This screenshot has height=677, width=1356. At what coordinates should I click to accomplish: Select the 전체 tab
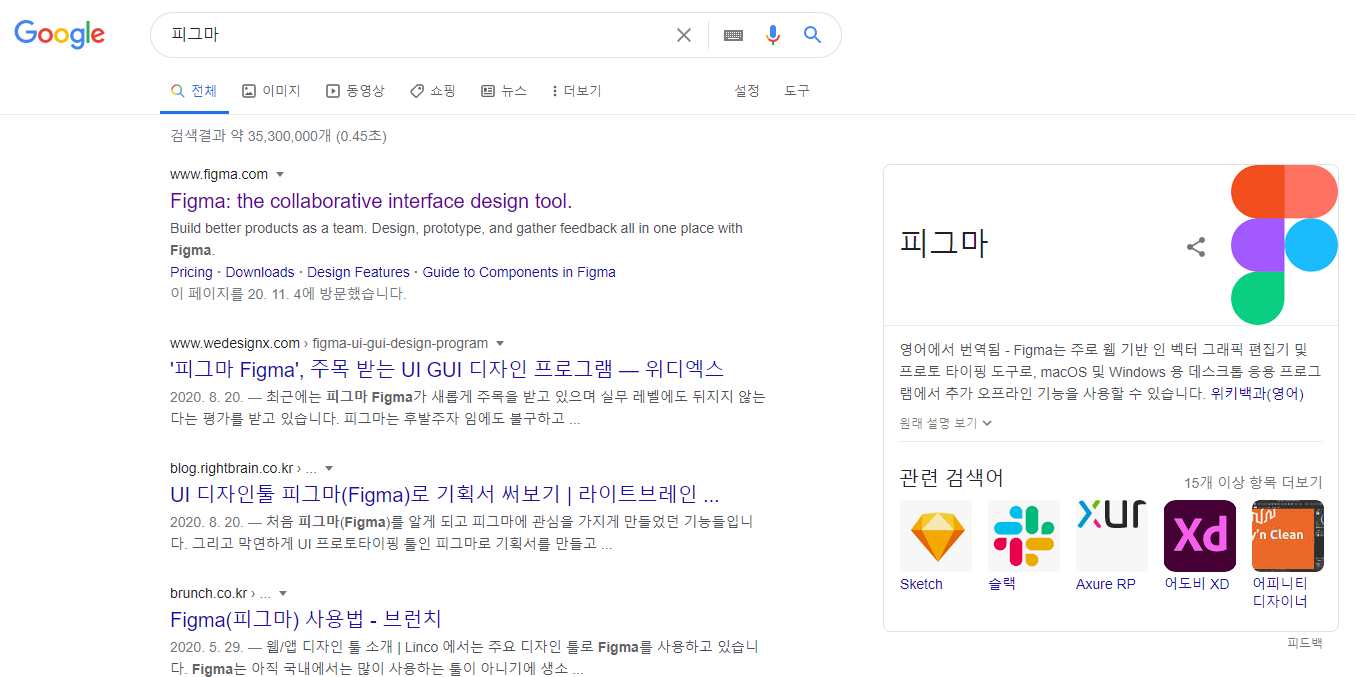(194, 91)
